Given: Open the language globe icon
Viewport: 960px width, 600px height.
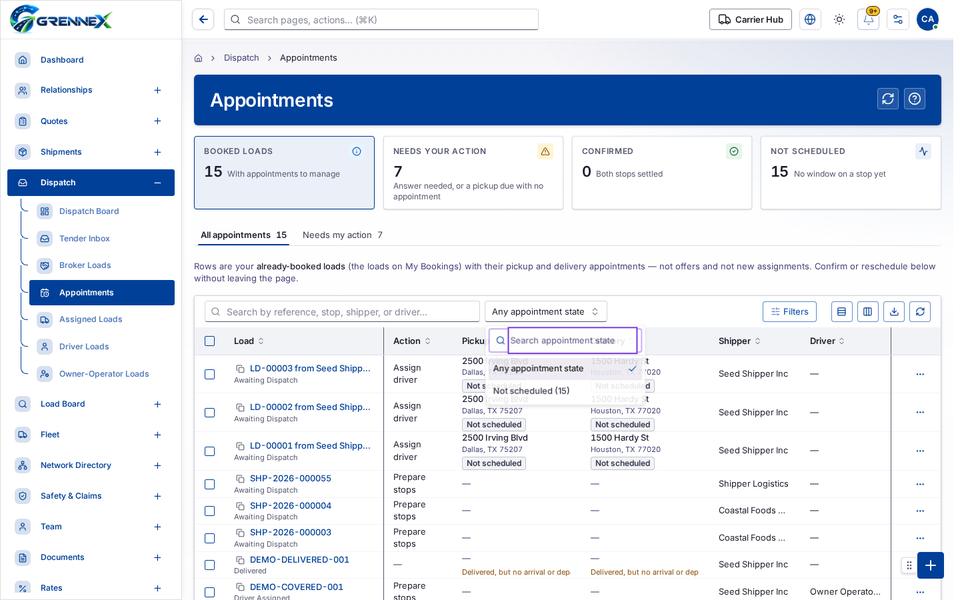Looking at the screenshot, I should point(810,20).
